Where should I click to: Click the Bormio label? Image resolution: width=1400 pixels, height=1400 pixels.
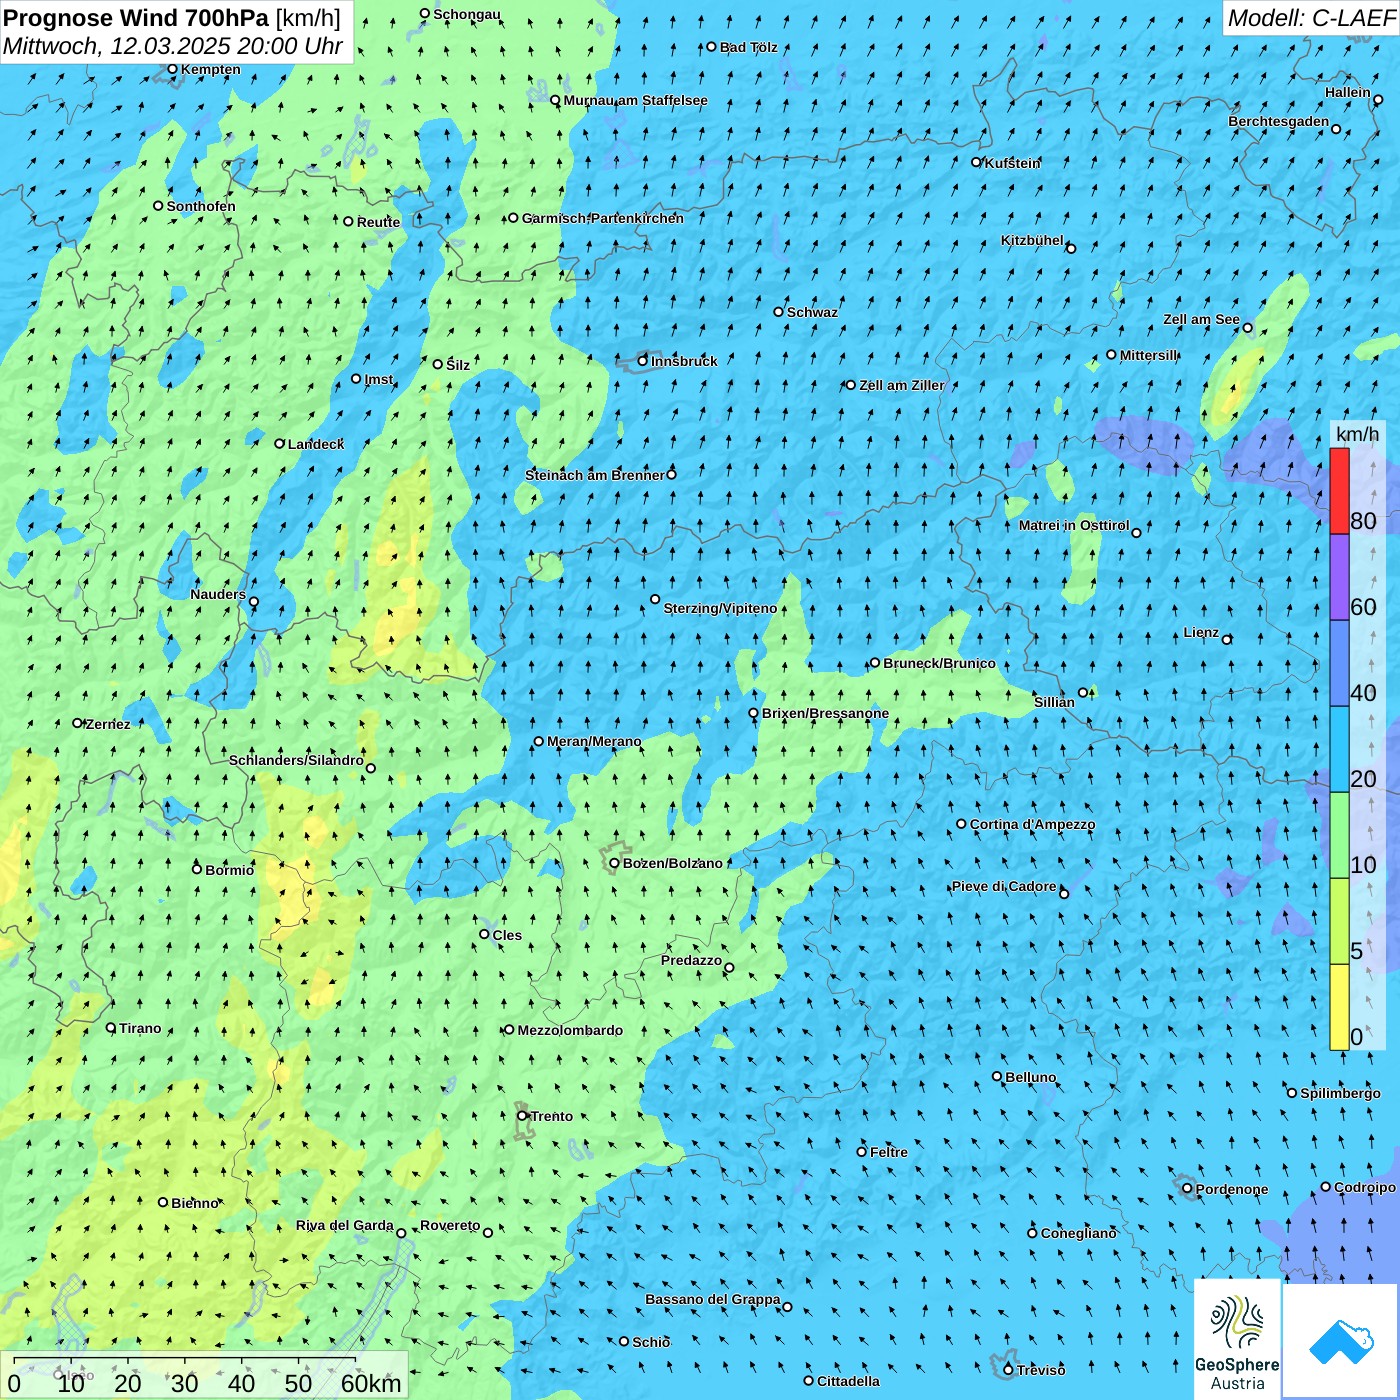click(229, 870)
